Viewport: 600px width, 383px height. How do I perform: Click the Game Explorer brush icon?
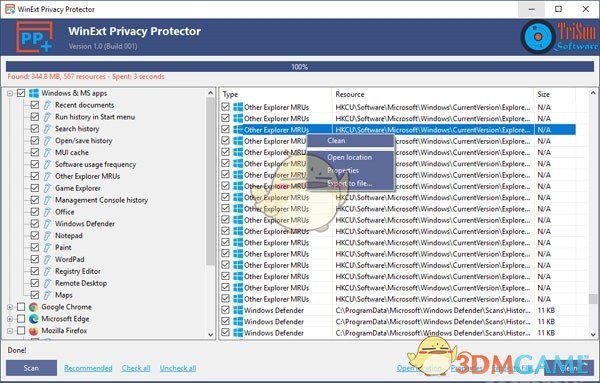coord(47,188)
